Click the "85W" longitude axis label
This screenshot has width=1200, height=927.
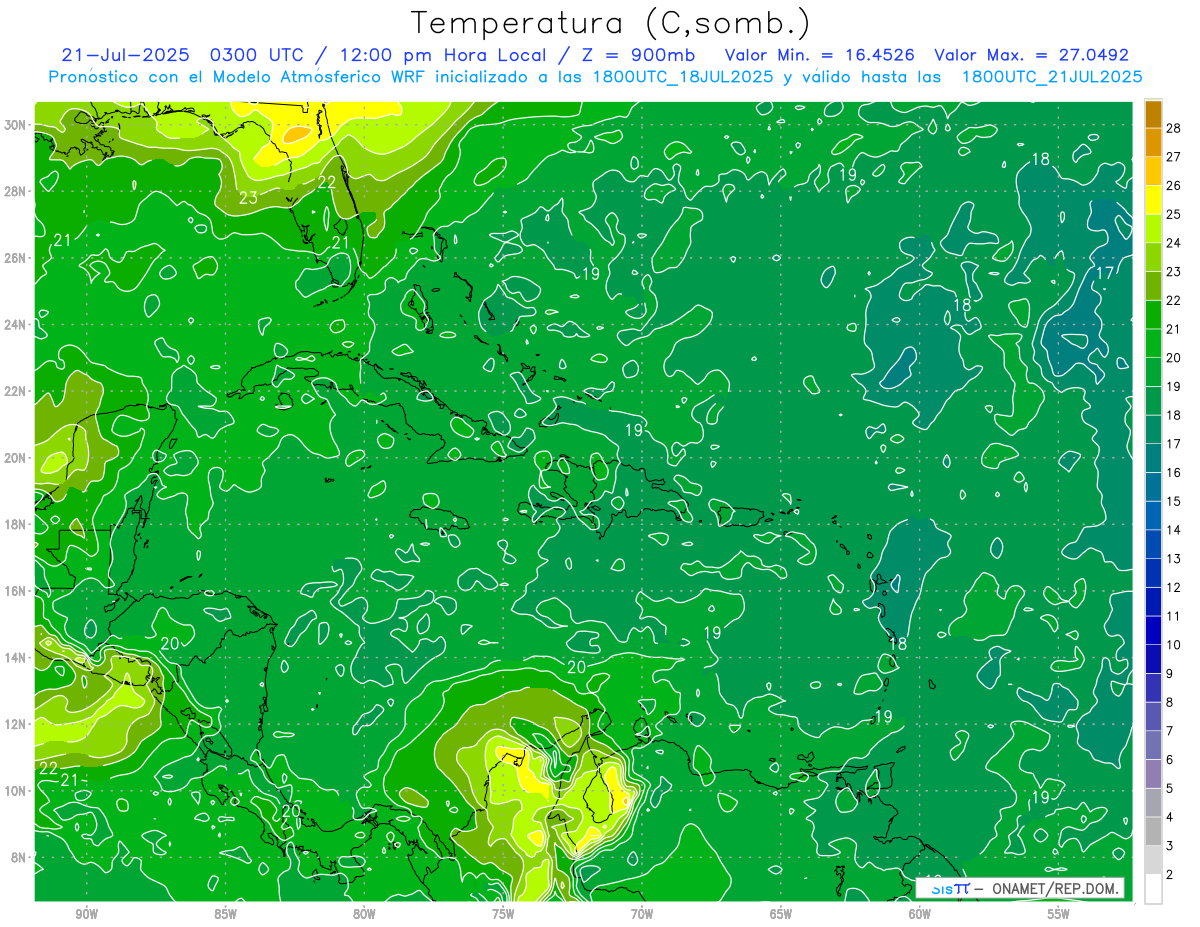point(225,914)
